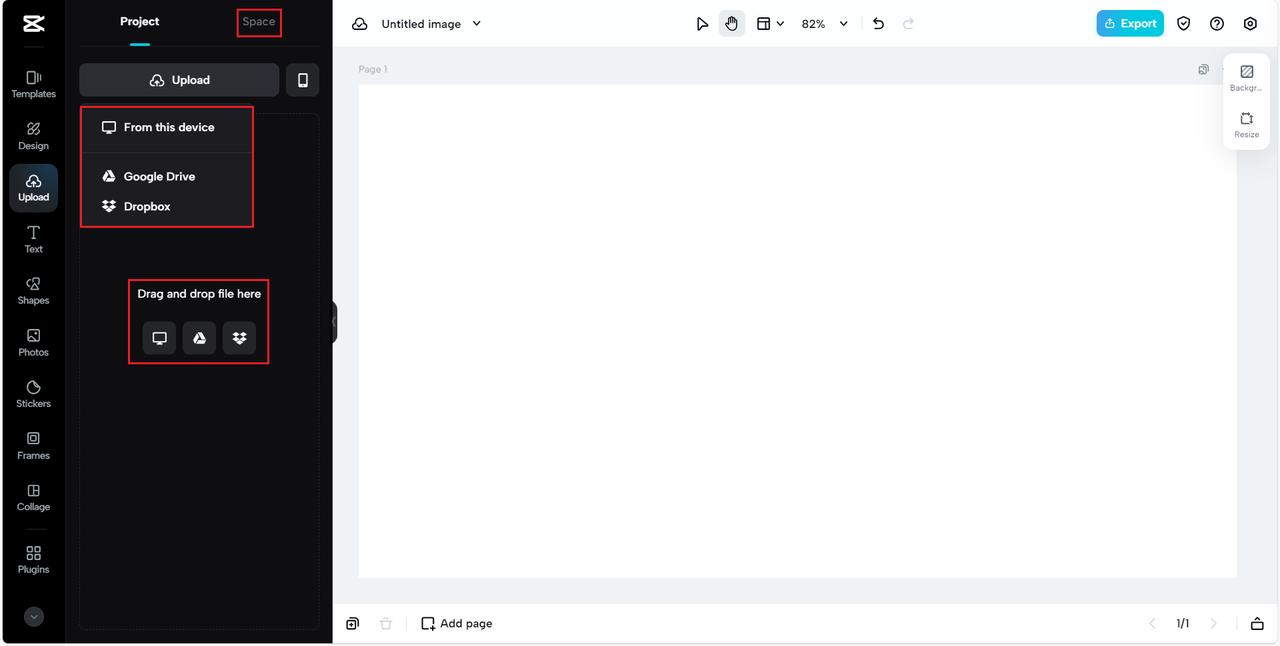
Task: Open the Text sidebar panel
Action: pos(33,240)
